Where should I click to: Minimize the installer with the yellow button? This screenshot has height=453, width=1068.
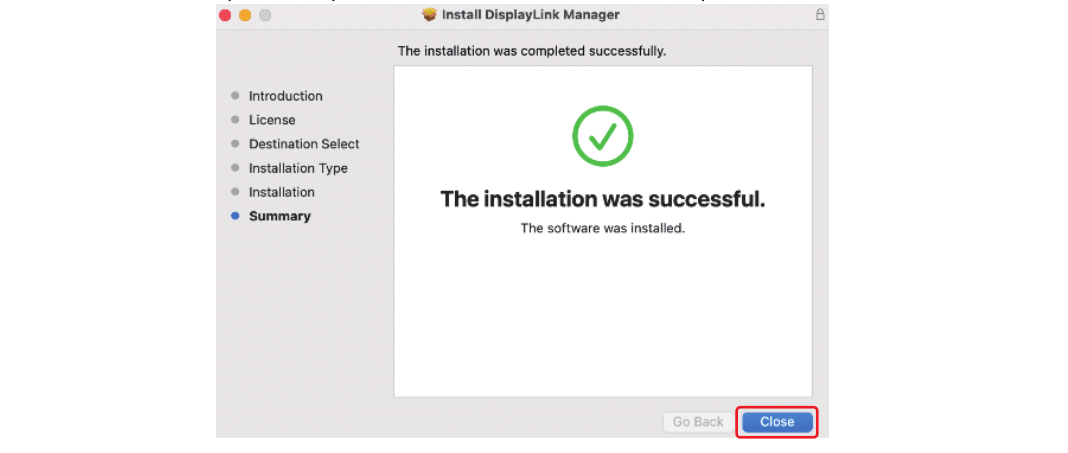245,15
